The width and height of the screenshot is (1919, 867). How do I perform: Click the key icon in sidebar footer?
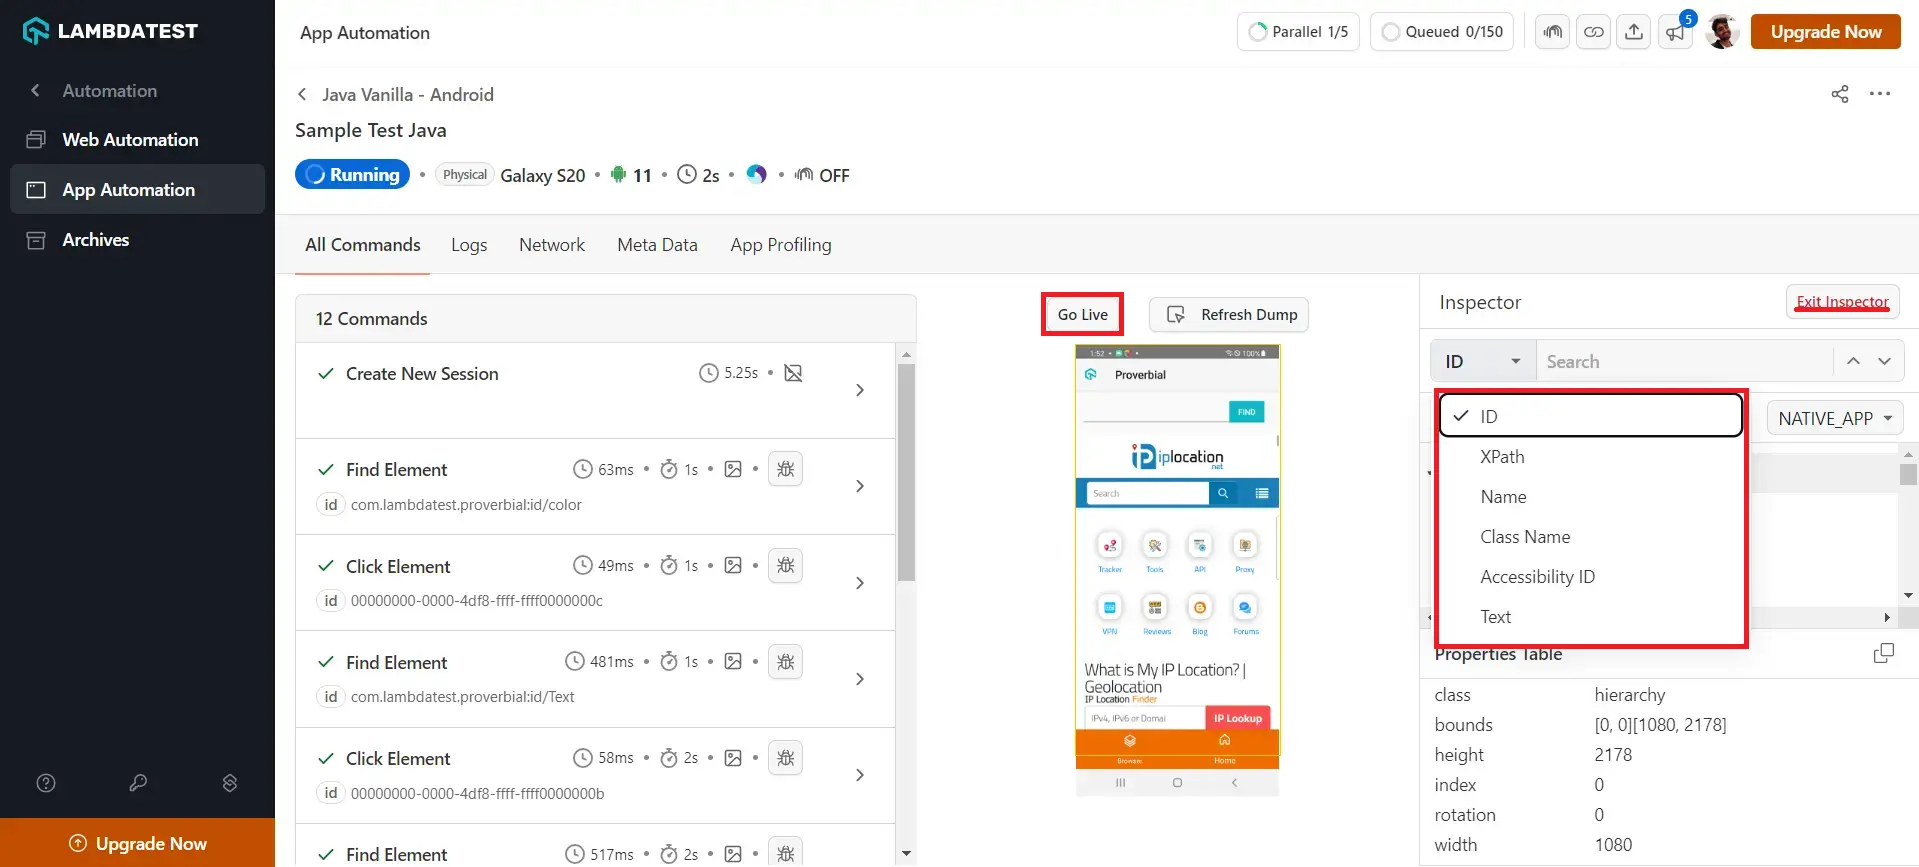[138, 783]
